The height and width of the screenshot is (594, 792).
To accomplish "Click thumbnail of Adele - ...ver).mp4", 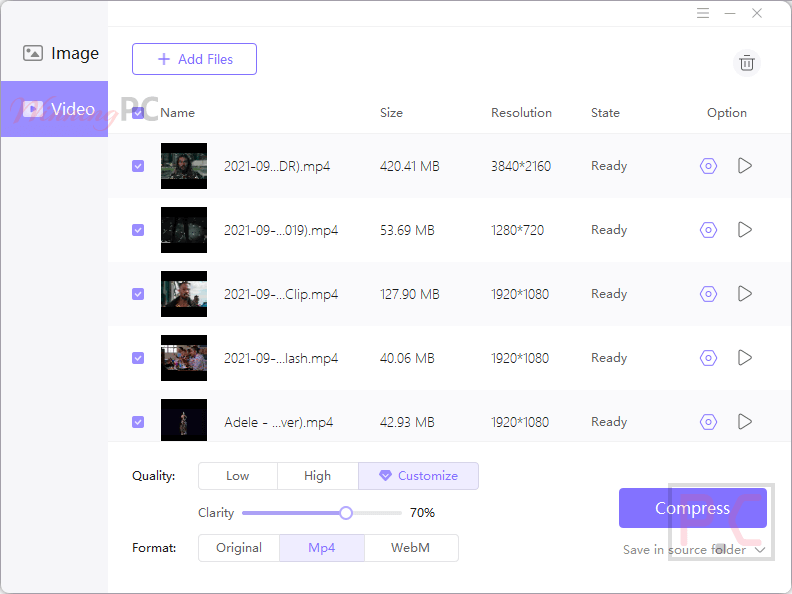I will click(184, 420).
